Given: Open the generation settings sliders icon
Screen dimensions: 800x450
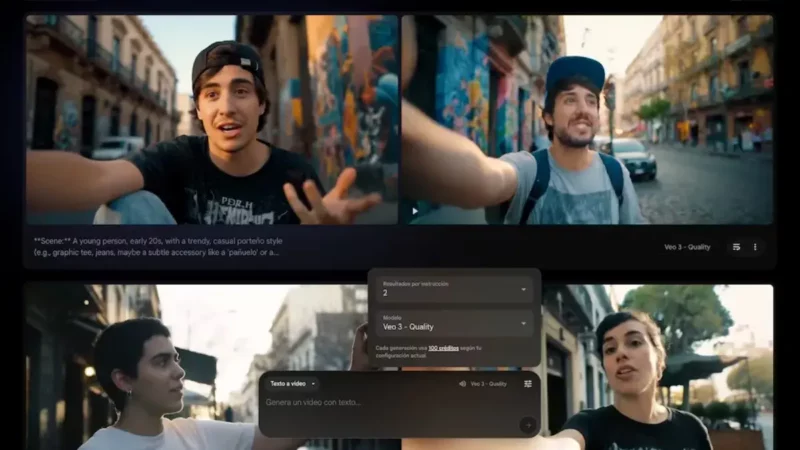Looking at the screenshot, I should 527,384.
